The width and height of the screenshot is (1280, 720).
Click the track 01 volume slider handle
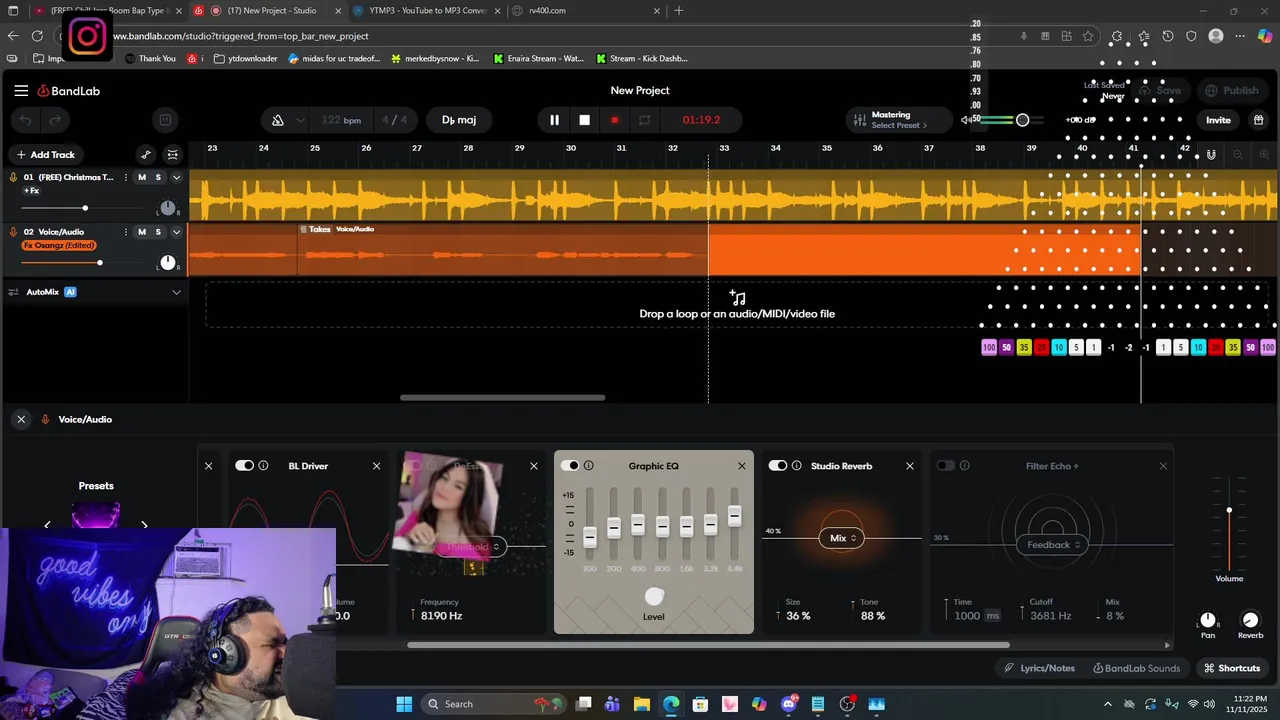pyautogui.click(x=85, y=208)
